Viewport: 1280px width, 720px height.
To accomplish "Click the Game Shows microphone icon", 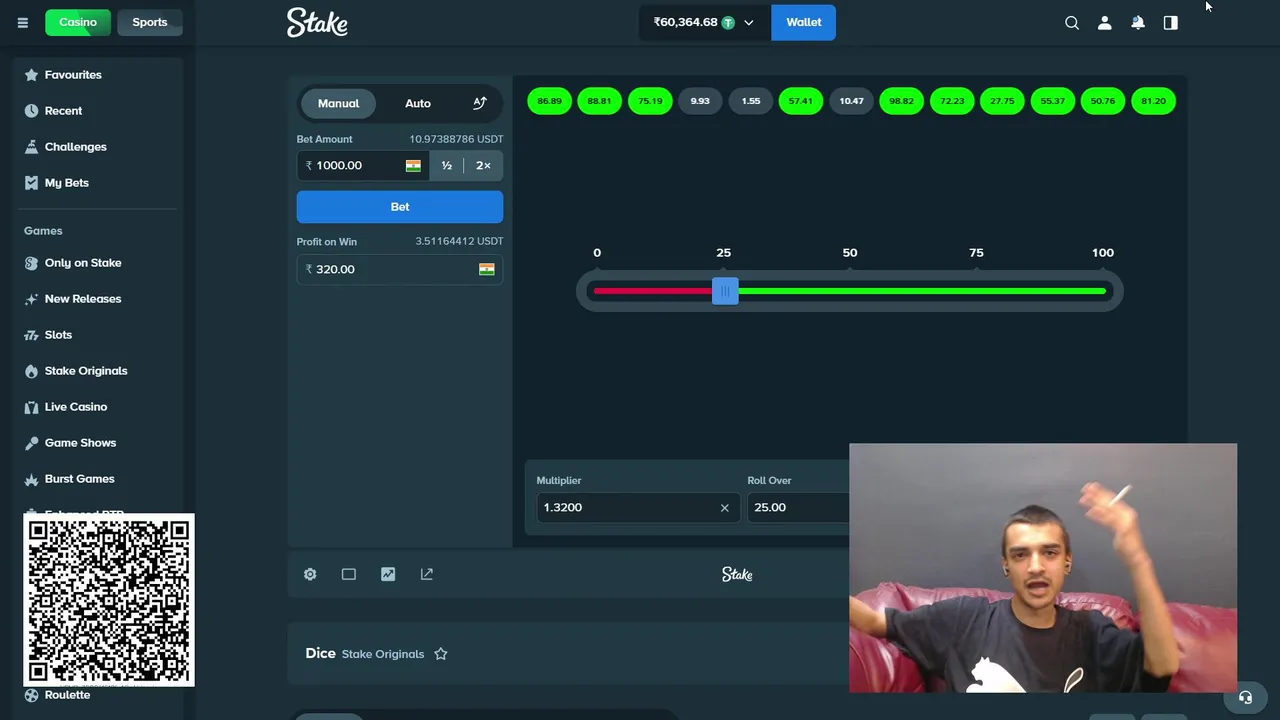I will coord(31,443).
